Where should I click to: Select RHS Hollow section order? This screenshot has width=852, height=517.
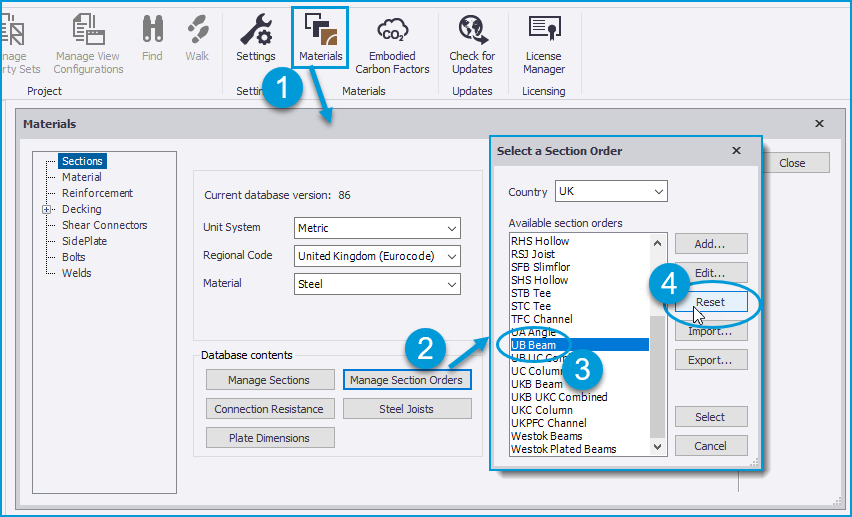[x=540, y=241]
